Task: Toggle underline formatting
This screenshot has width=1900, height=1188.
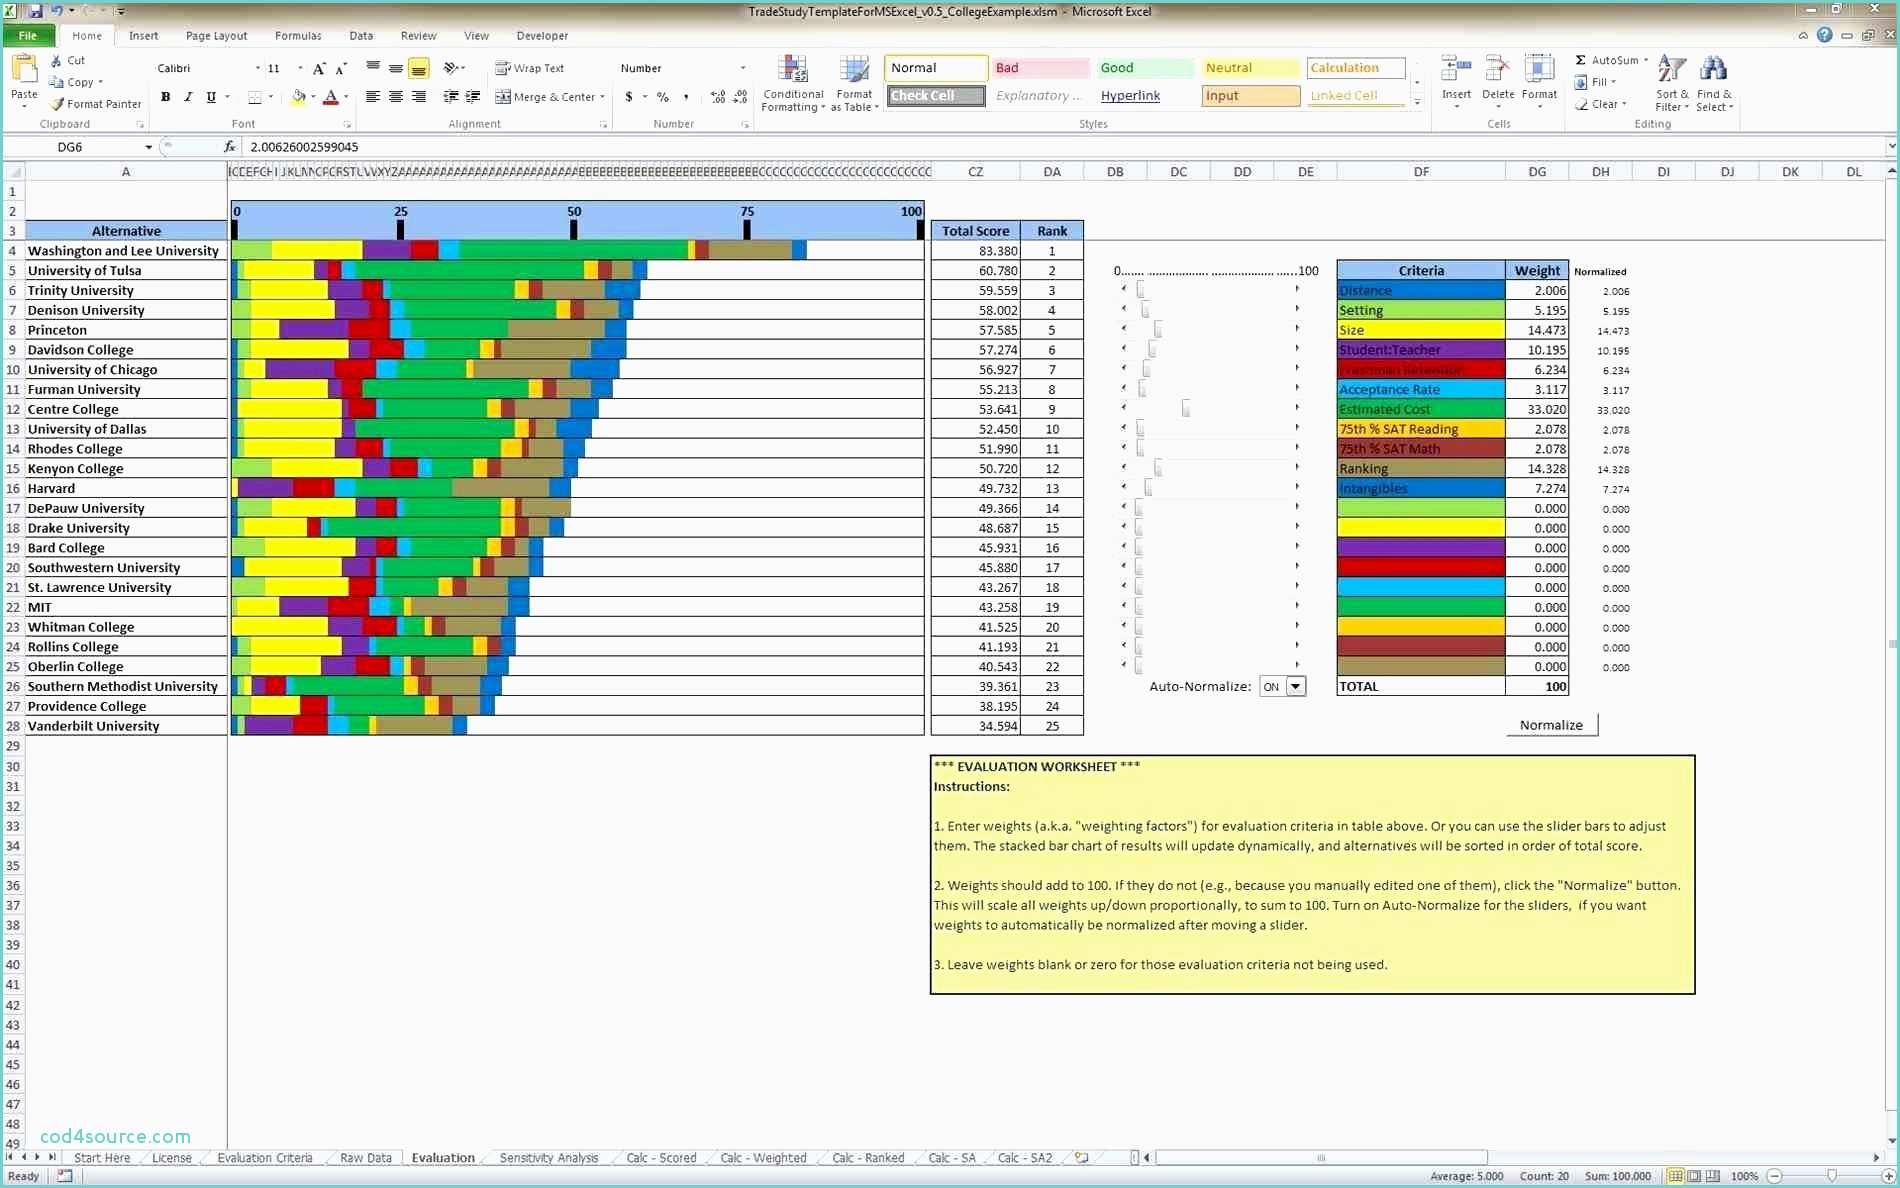Action: 209,97
